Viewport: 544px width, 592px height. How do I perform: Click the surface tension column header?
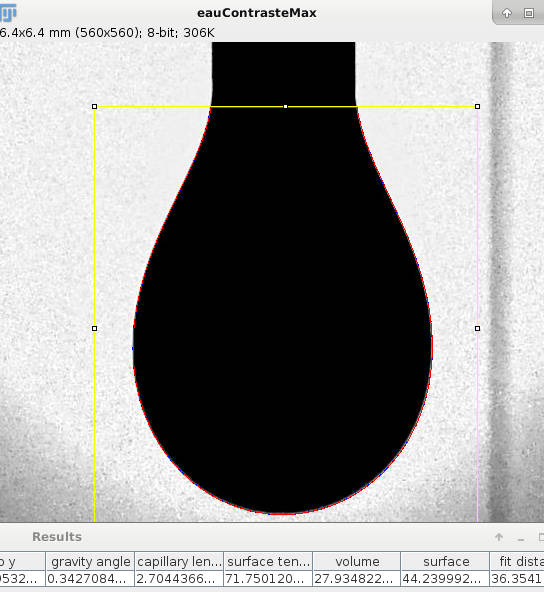268,561
